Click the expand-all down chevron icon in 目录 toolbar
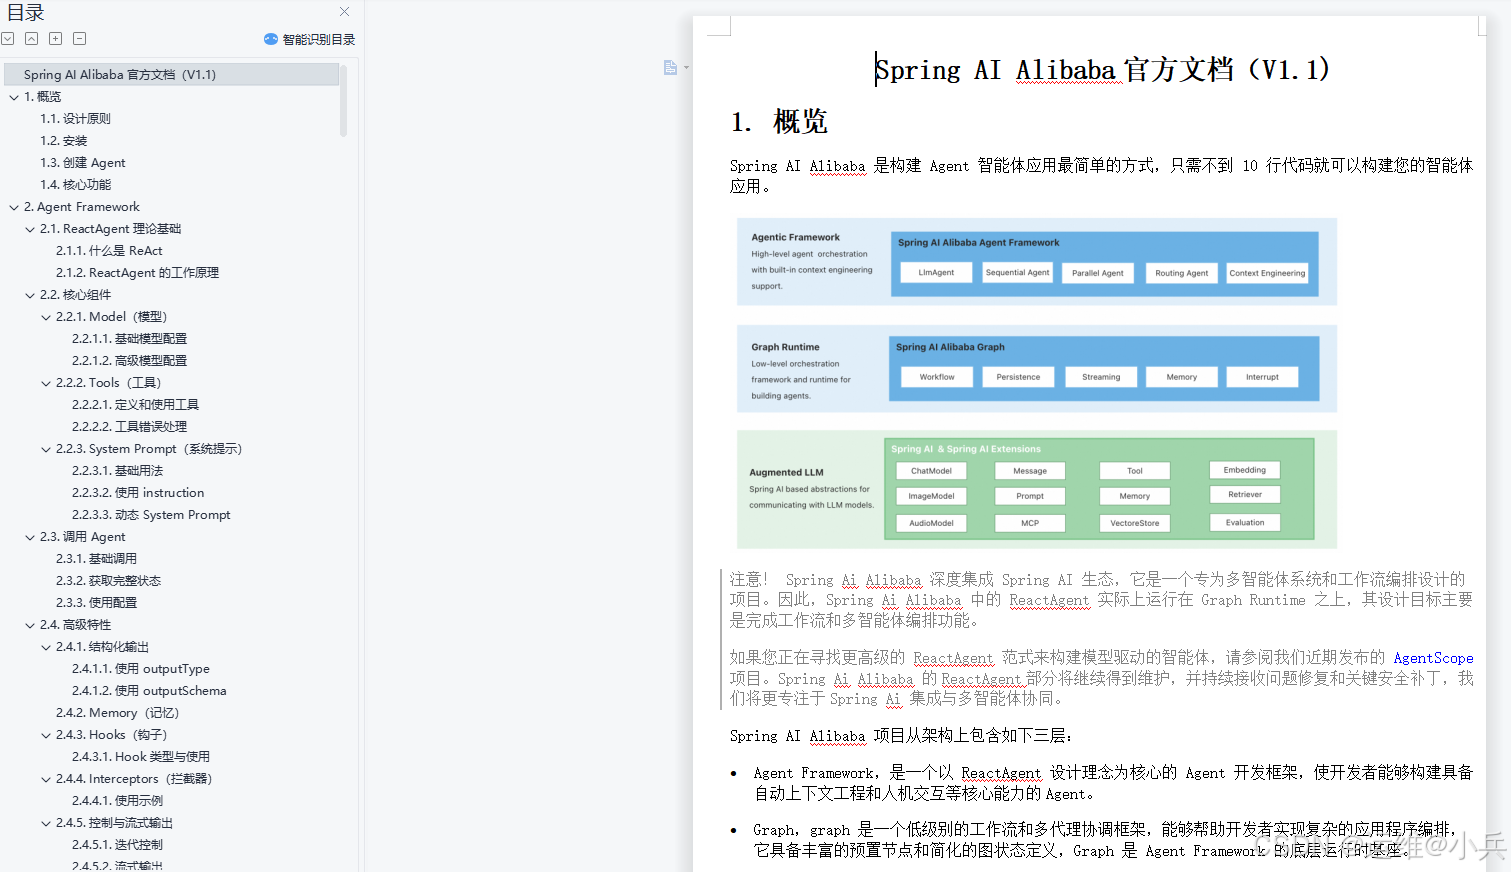Viewport: 1511px width, 872px height. point(8,39)
